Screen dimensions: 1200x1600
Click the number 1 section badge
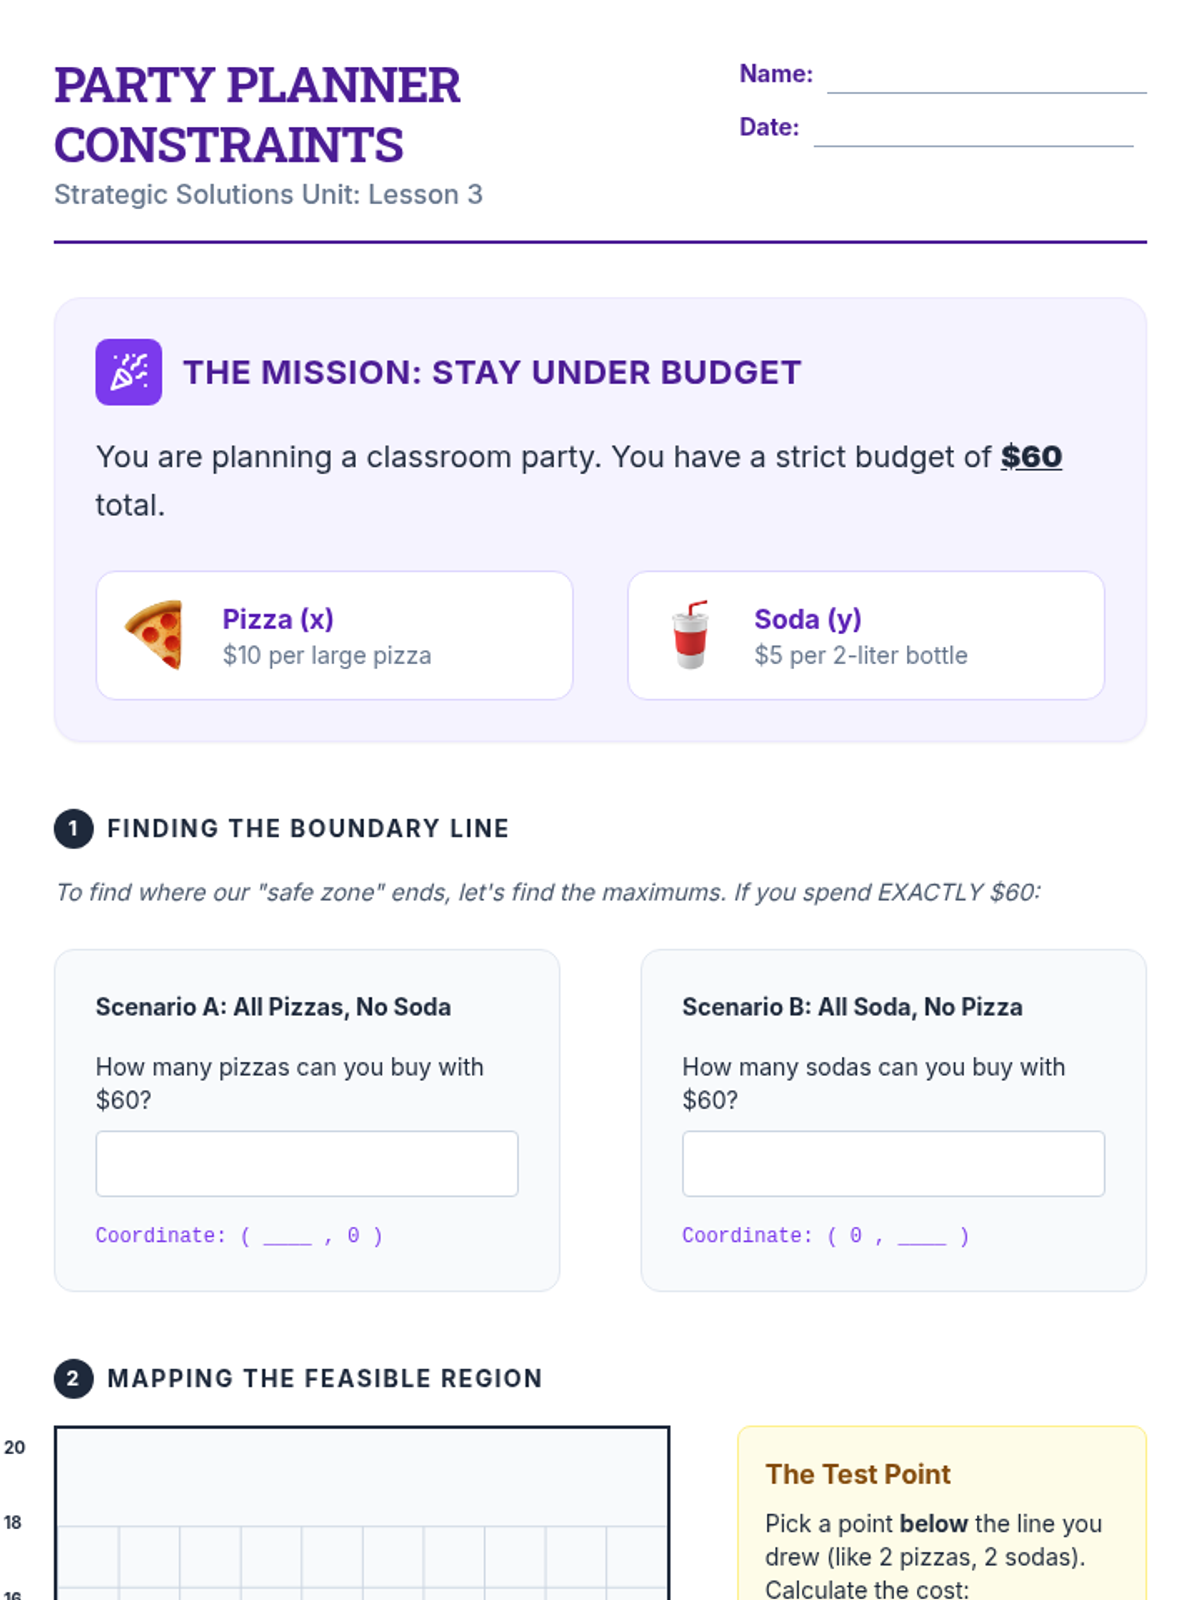(x=73, y=828)
